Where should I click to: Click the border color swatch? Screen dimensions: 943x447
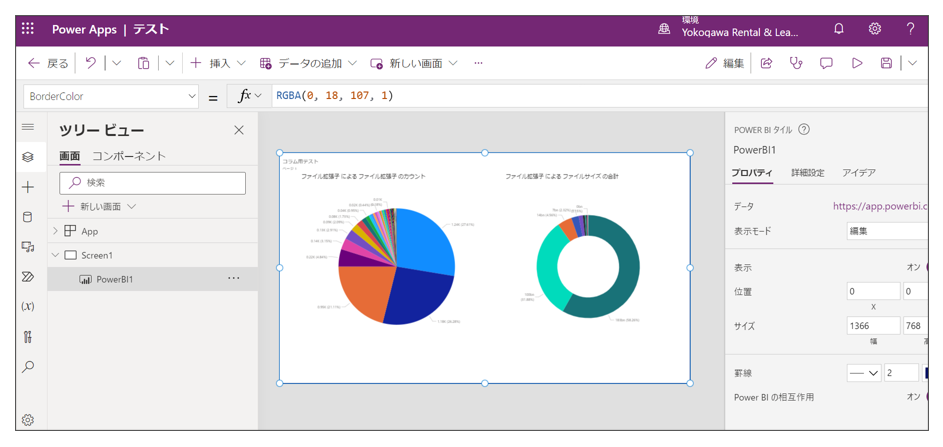[926, 373]
